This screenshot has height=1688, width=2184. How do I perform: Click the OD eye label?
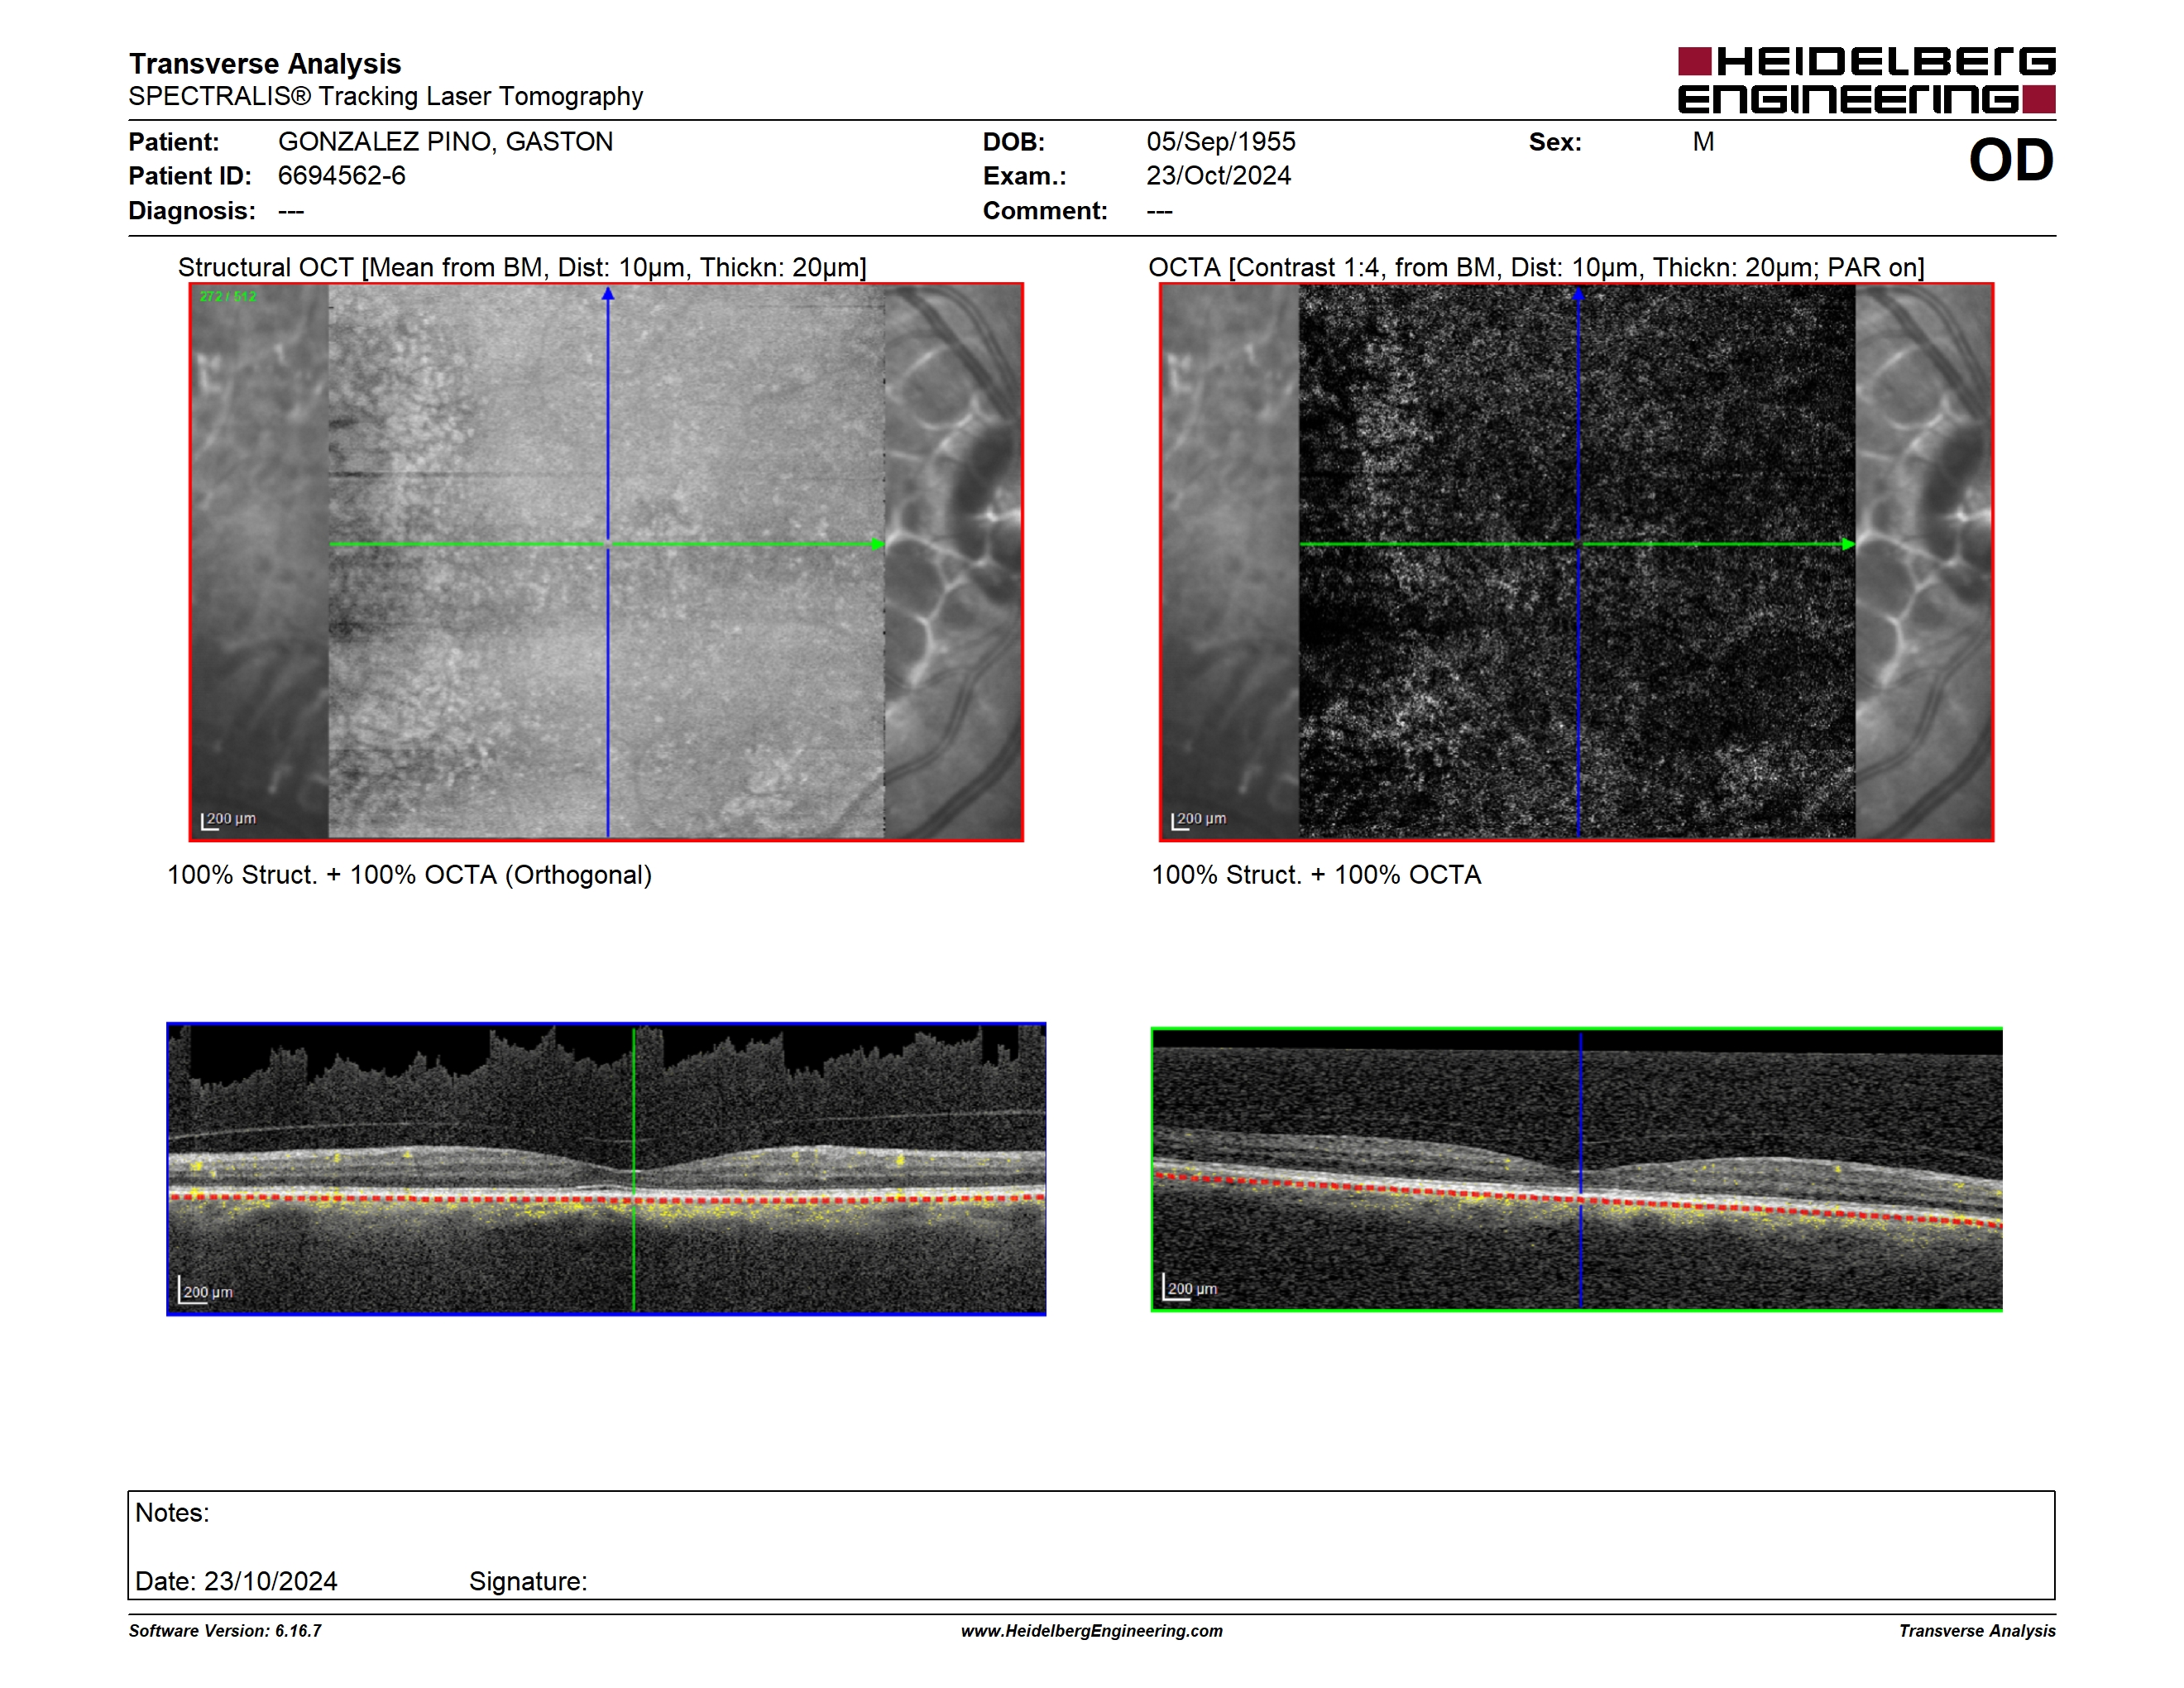pyautogui.click(x=2011, y=160)
